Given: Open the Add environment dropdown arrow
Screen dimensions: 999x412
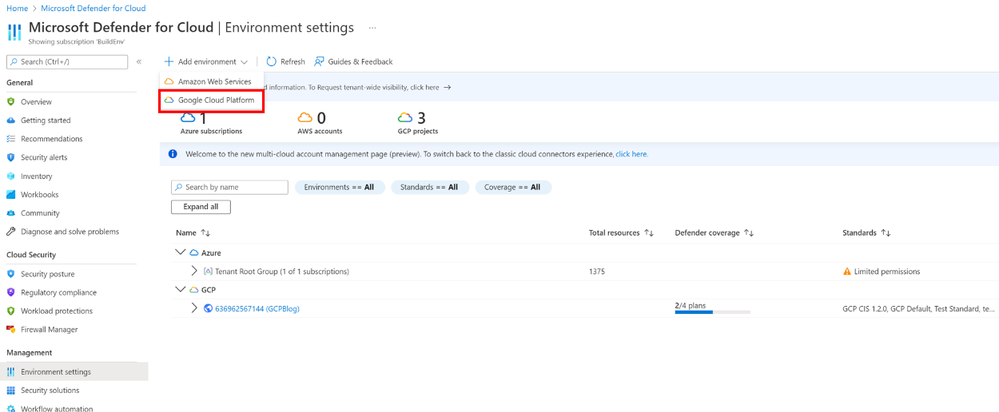Looking at the screenshot, I should [x=244, y=62].
